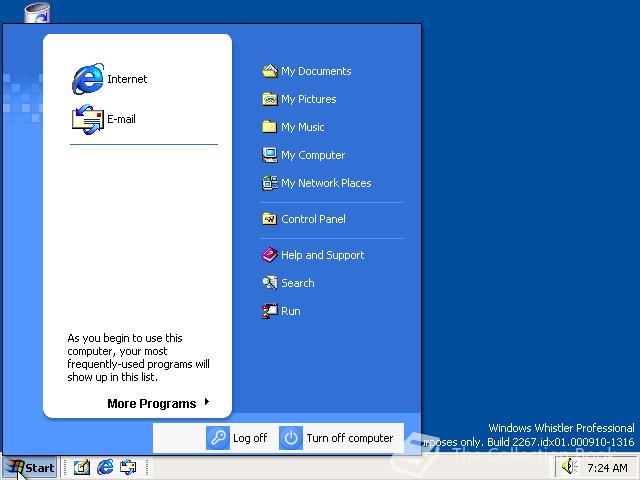Open the More Programs submenu label

coord(151,404)
